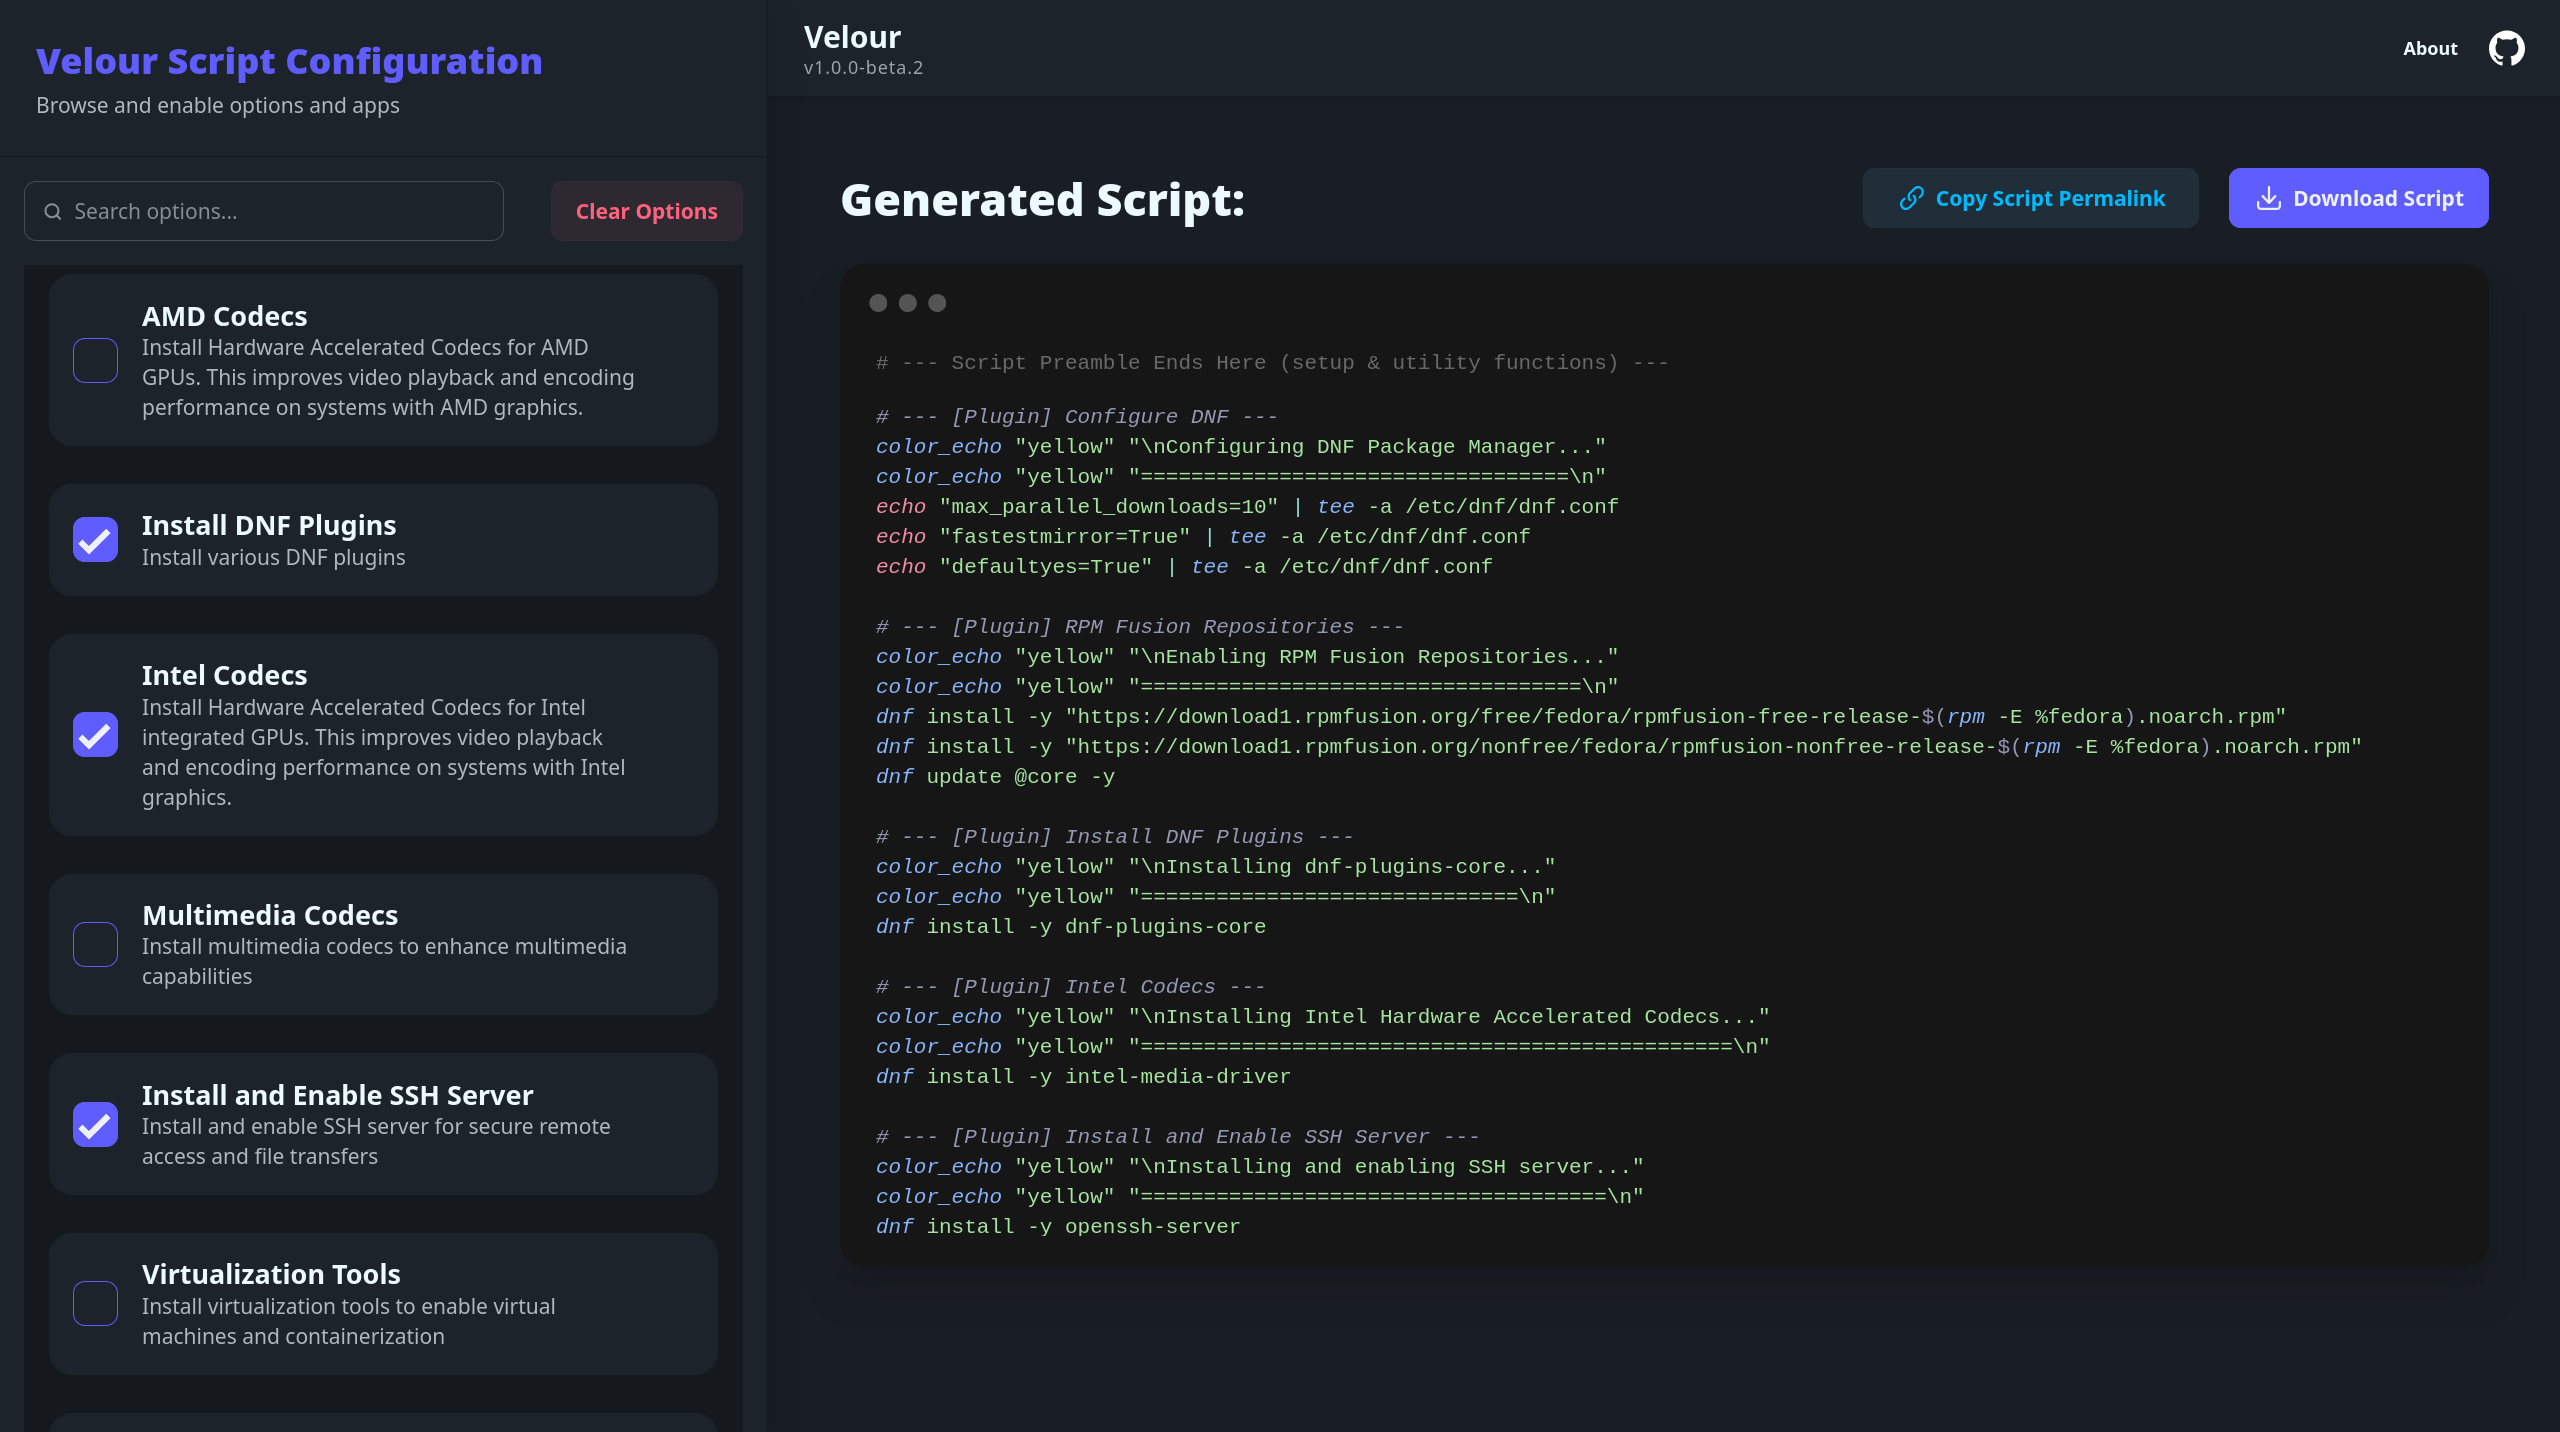Screen dimensions: 2560x1432
Task: Open the About page
Action: point(2430,48)
